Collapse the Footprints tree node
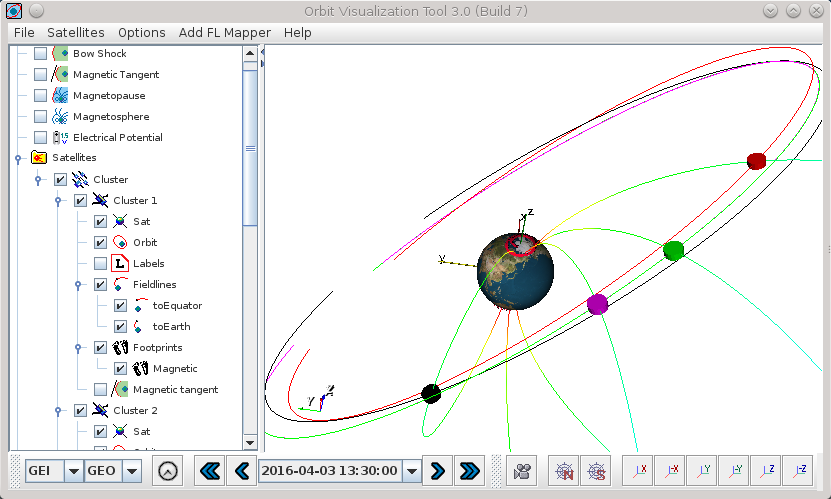 coord(78,348)
